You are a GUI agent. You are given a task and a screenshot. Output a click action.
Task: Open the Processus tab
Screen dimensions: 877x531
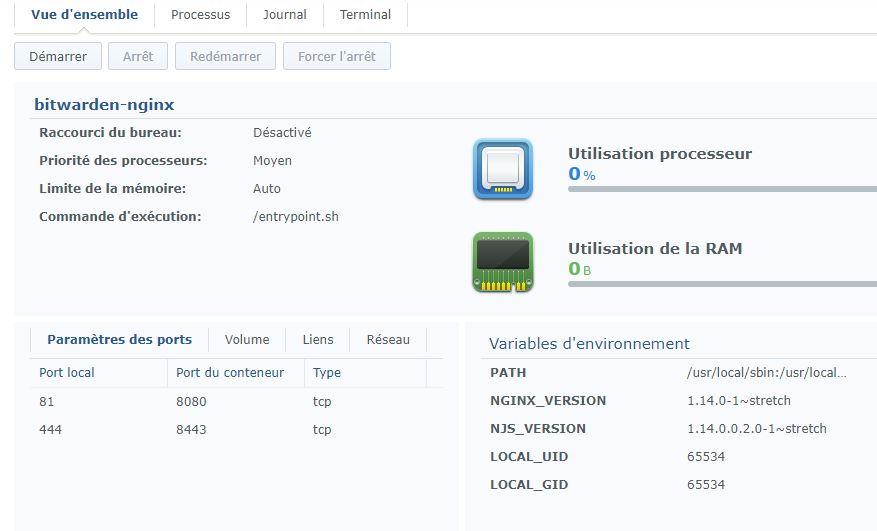200,15
